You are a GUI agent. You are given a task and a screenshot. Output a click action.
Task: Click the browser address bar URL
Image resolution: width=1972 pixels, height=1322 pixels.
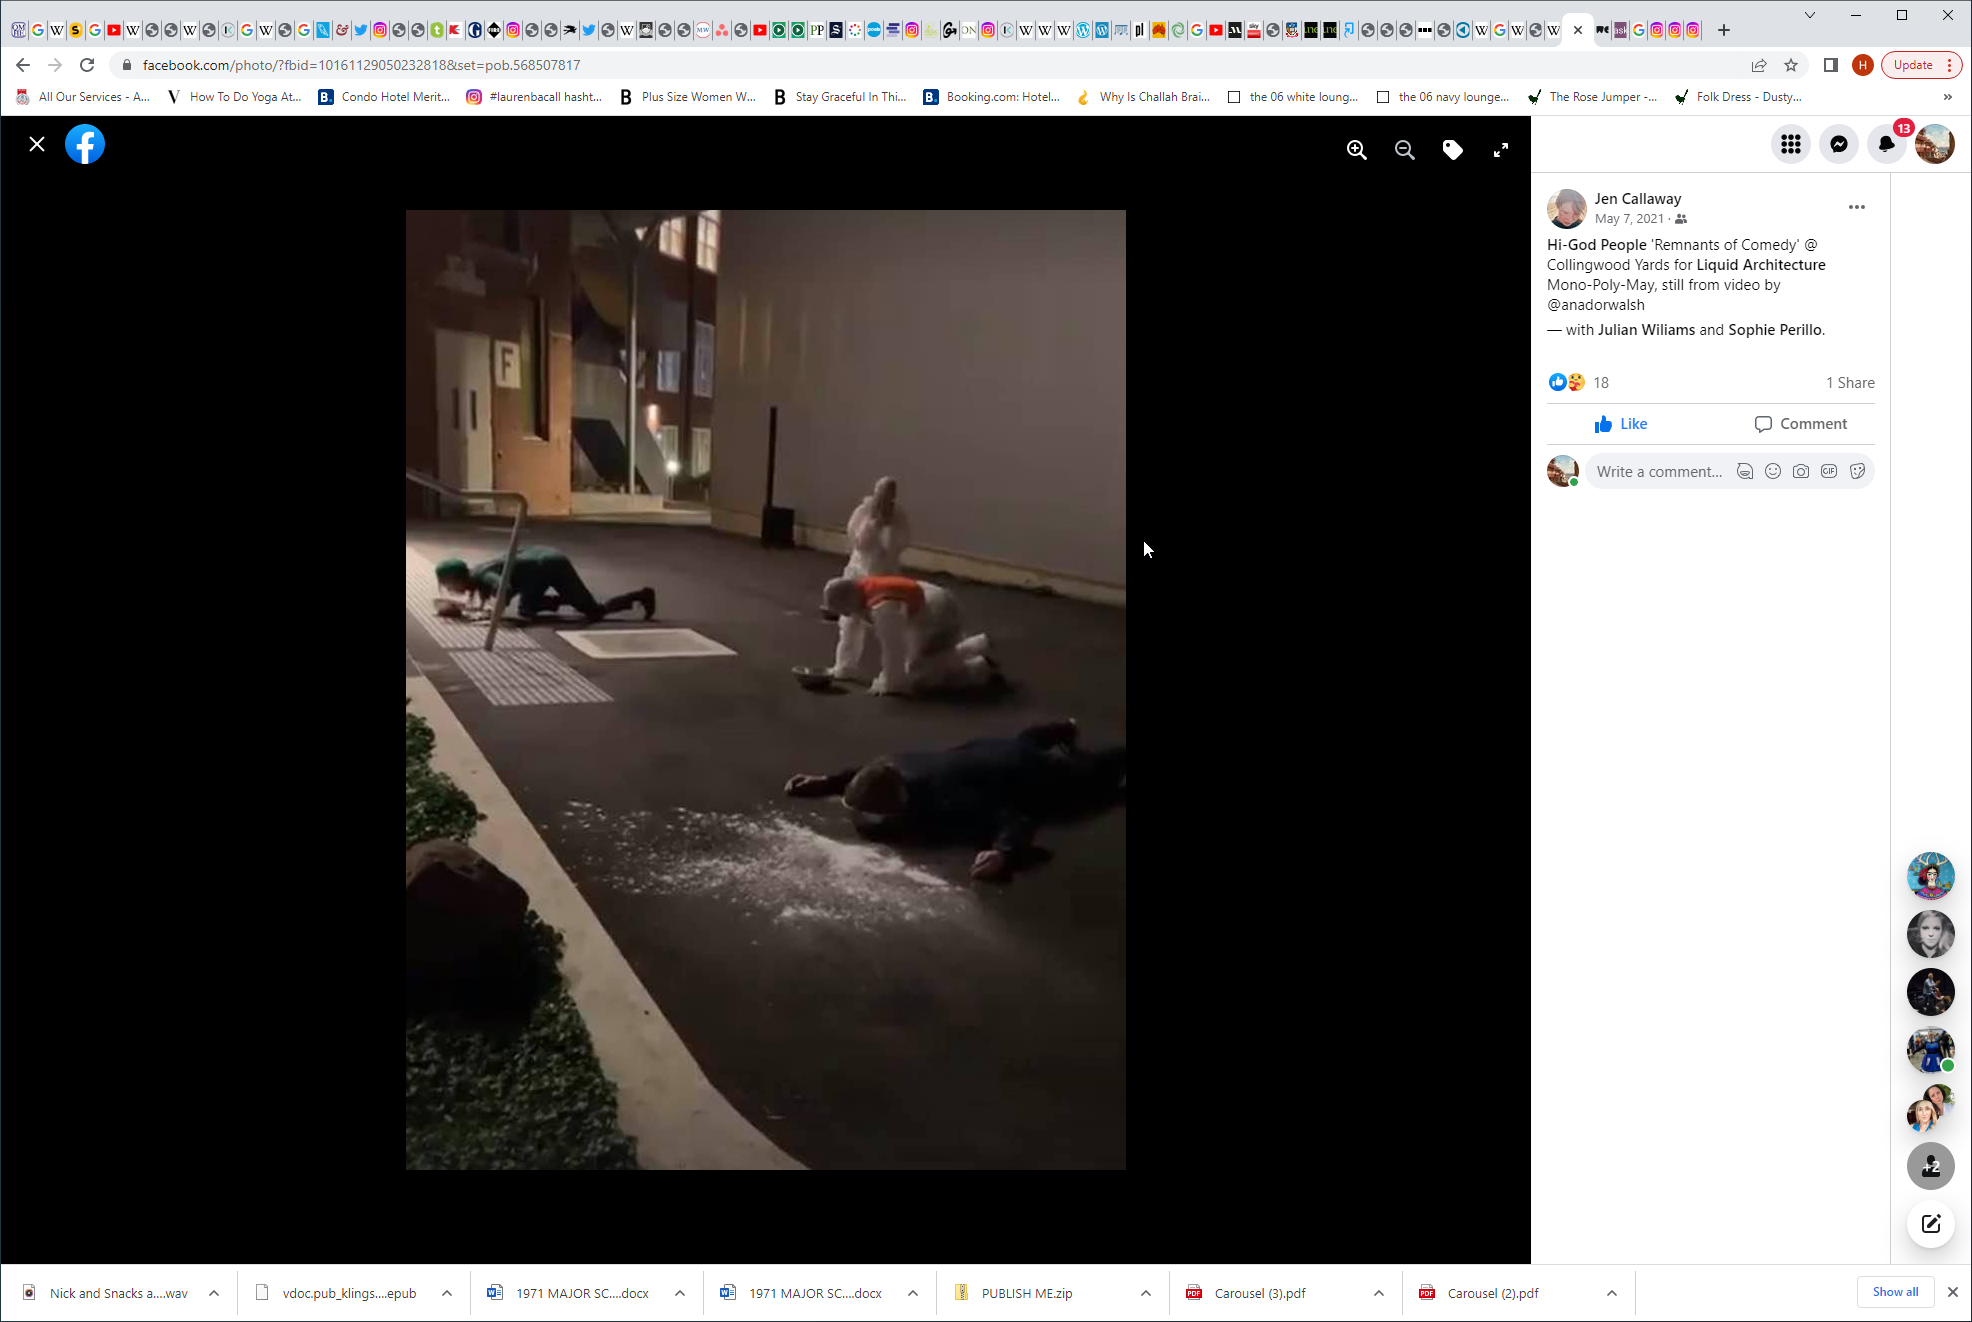tap(361, 65)
